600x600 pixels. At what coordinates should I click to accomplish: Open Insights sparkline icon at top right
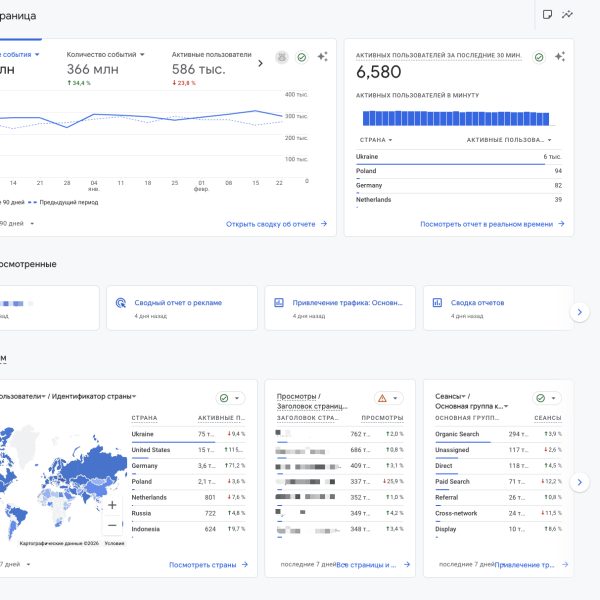568,15
